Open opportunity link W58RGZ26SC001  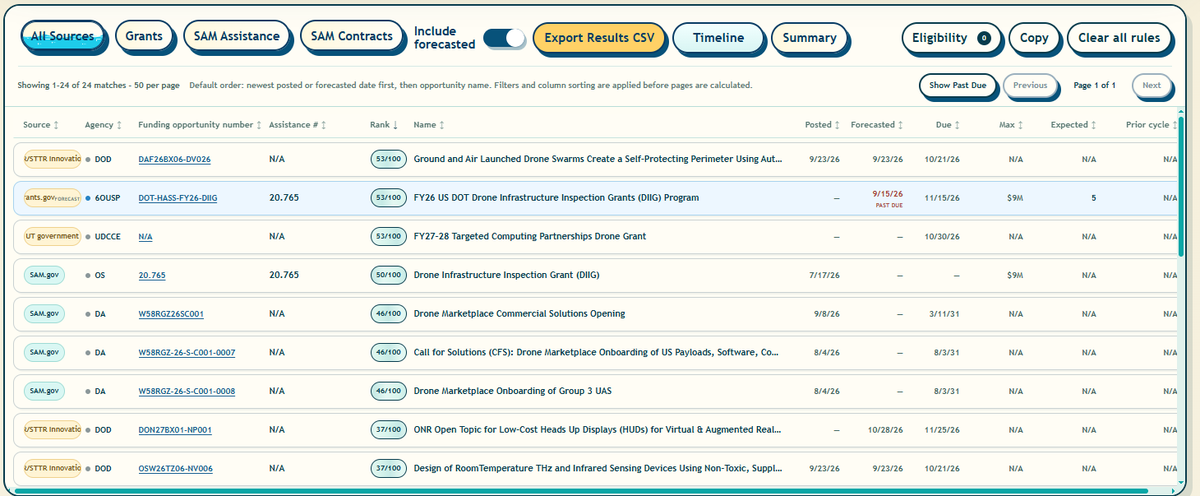click(171, 314)
